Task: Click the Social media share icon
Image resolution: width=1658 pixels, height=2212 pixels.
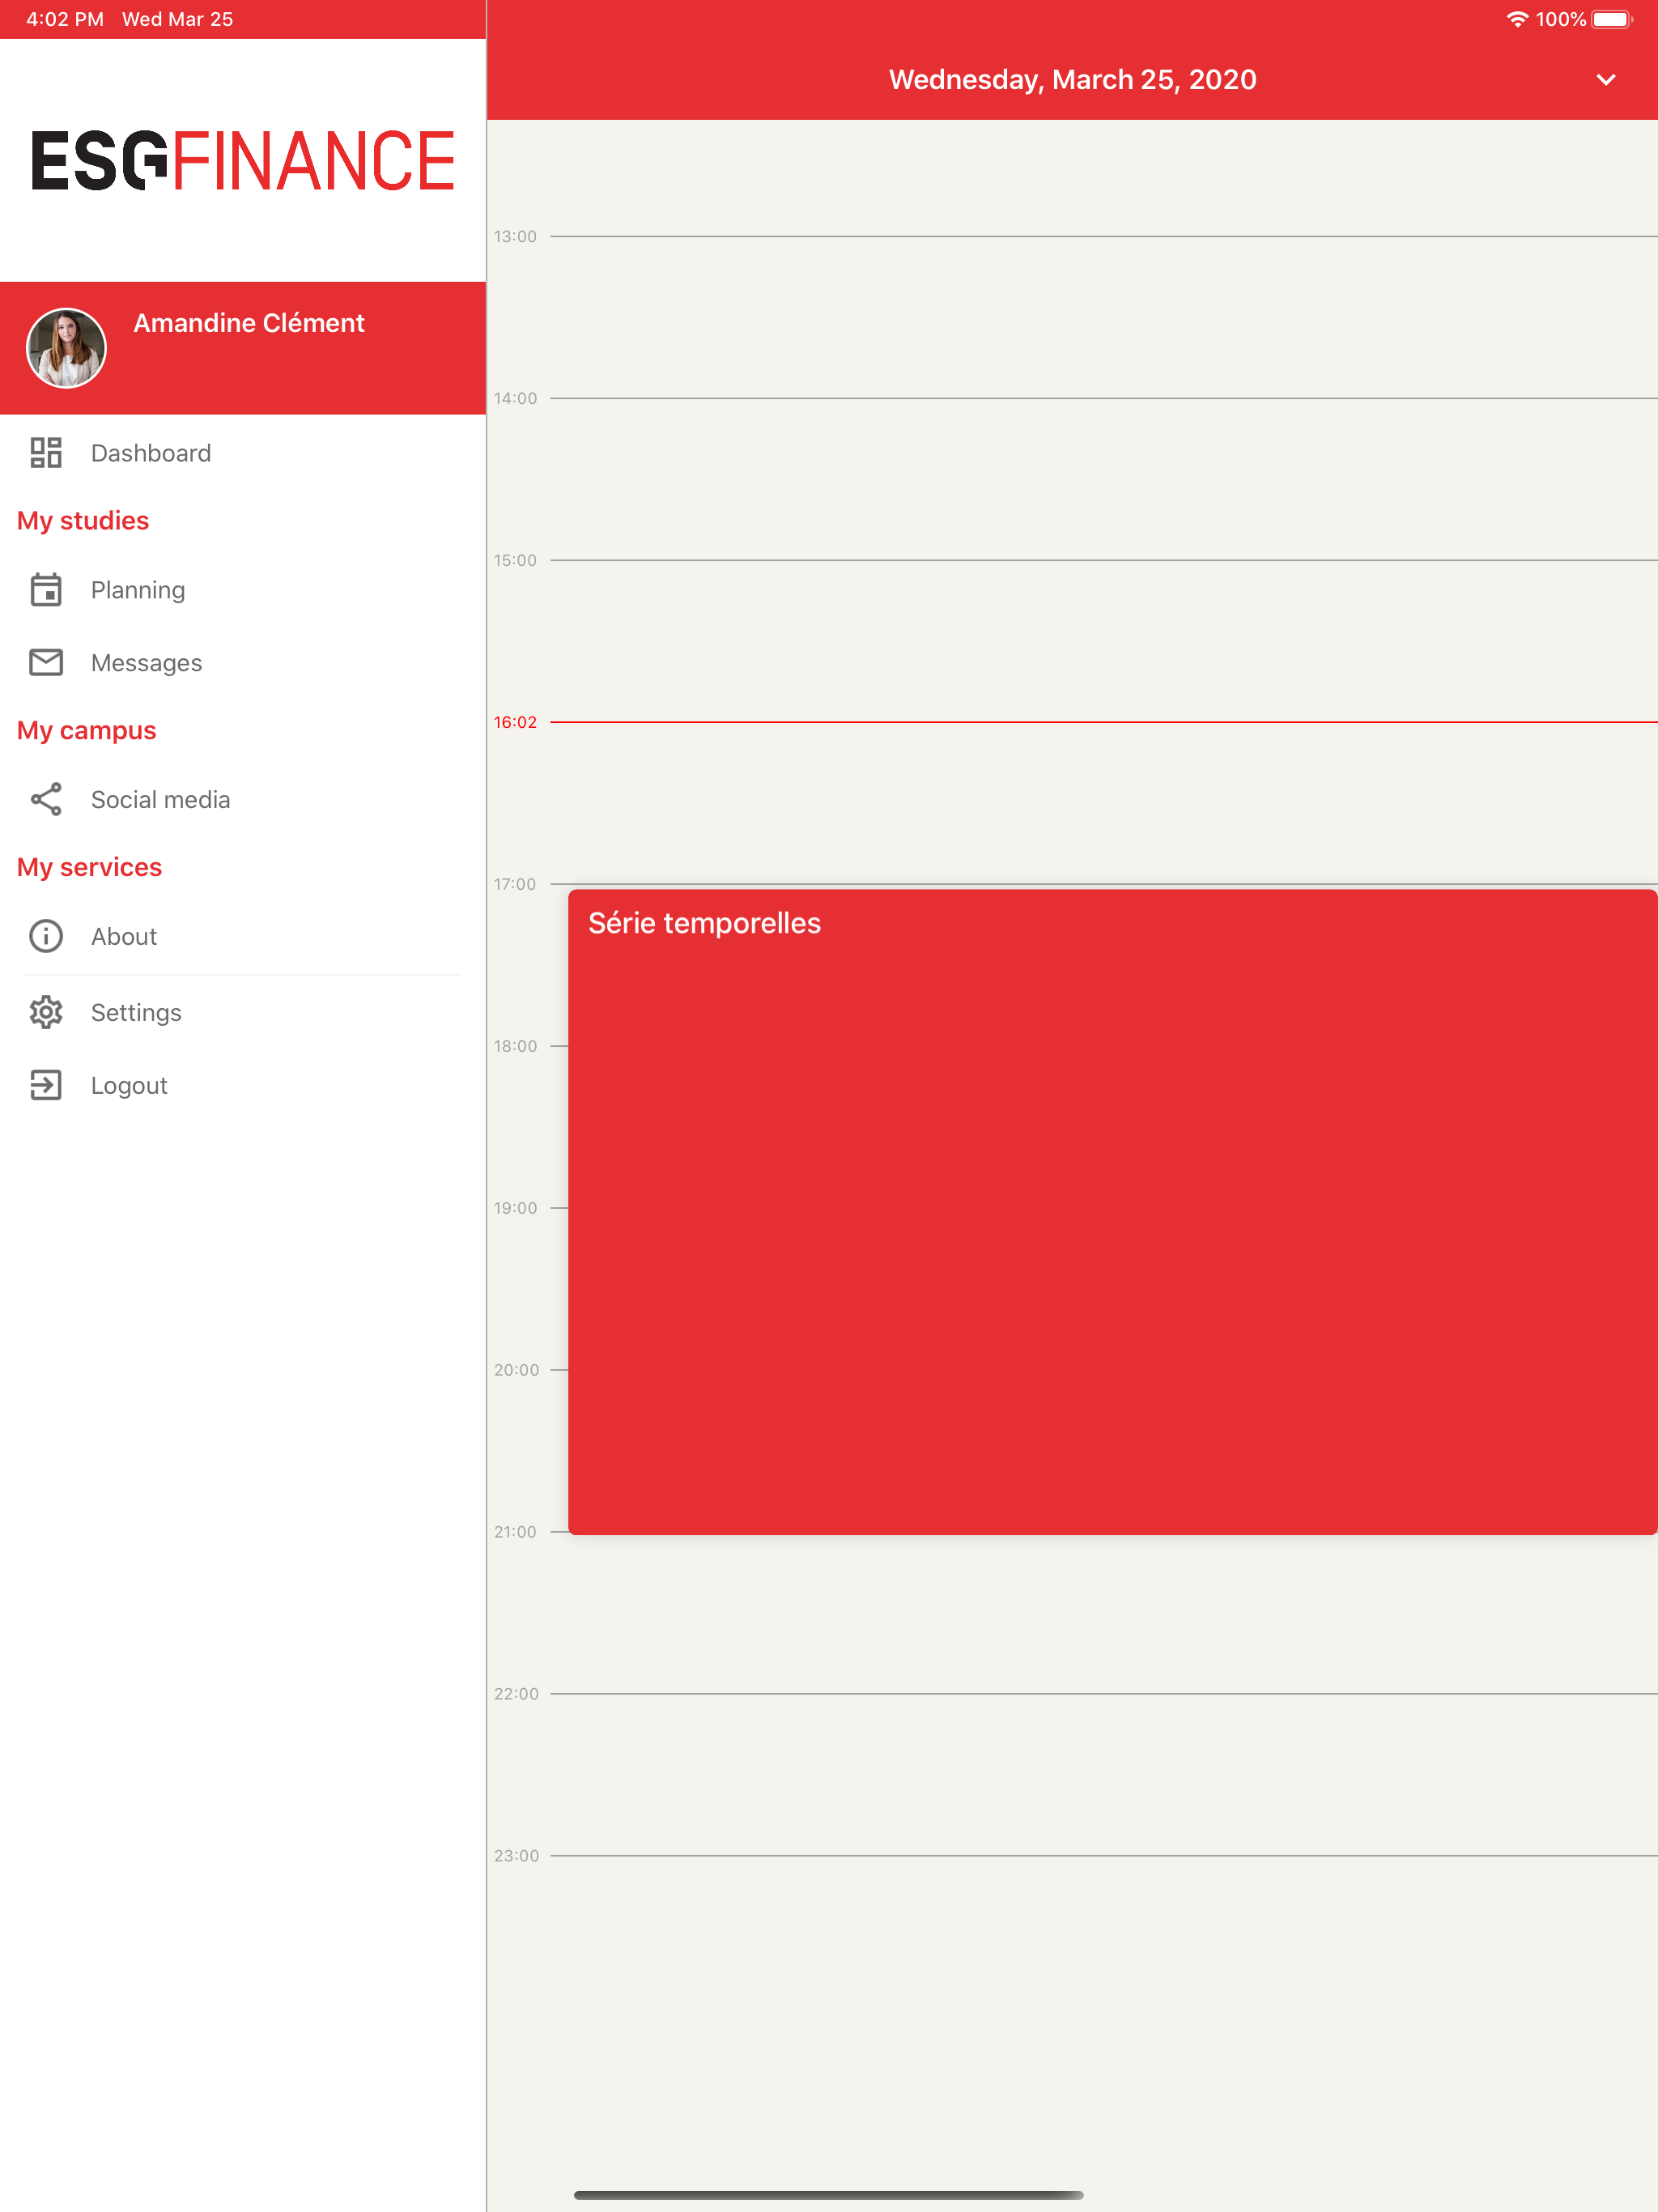Action: point(46,799)
